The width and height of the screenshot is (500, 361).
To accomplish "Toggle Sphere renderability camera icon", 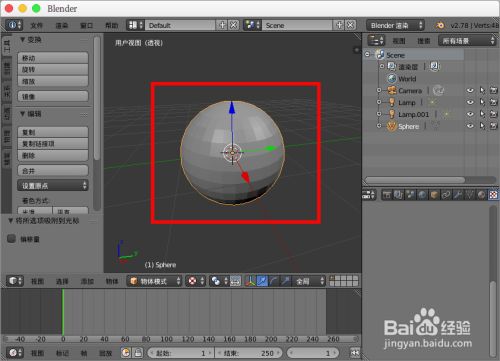I will point(494,126).
